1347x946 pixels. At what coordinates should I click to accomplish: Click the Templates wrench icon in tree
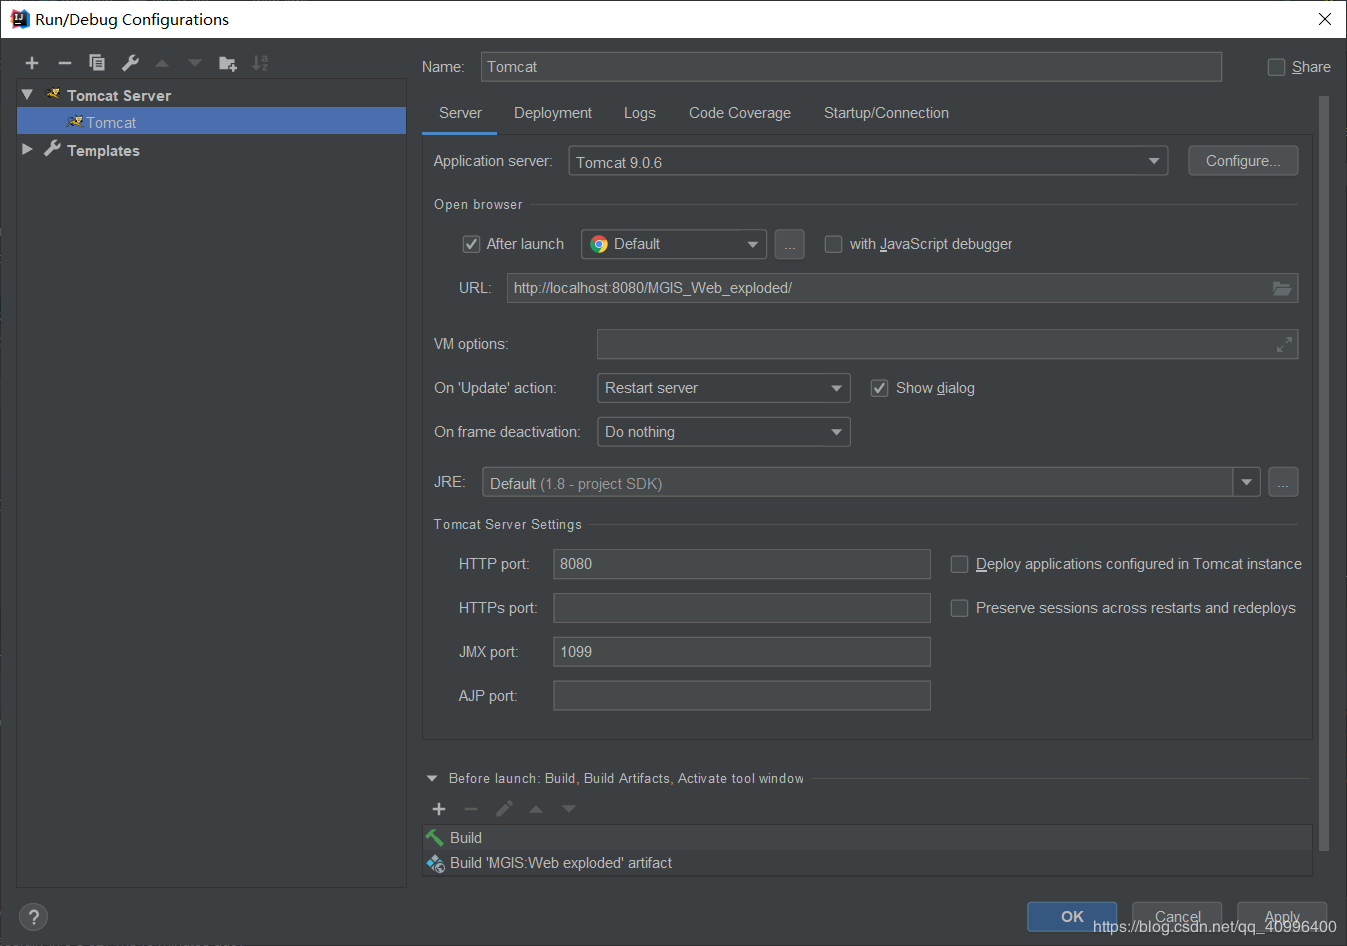point(52,149)
